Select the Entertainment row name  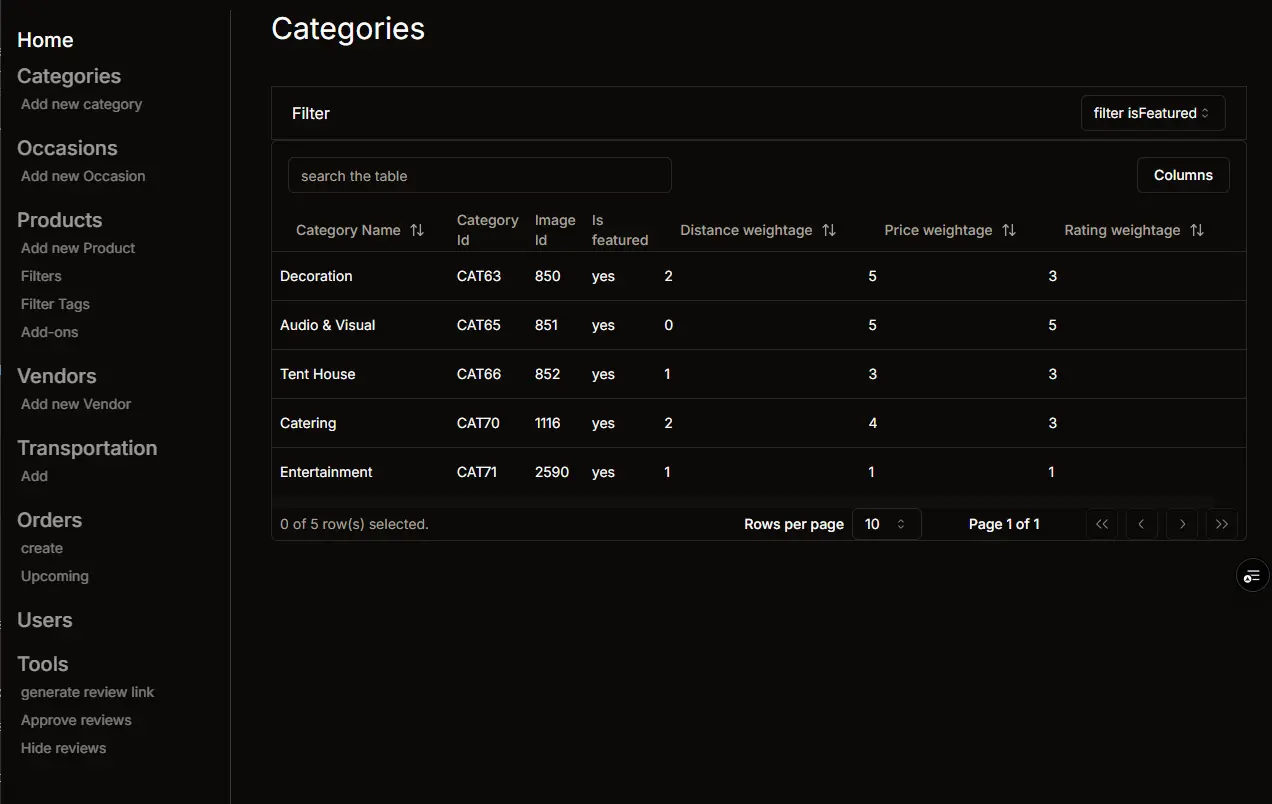pos(326,472)
